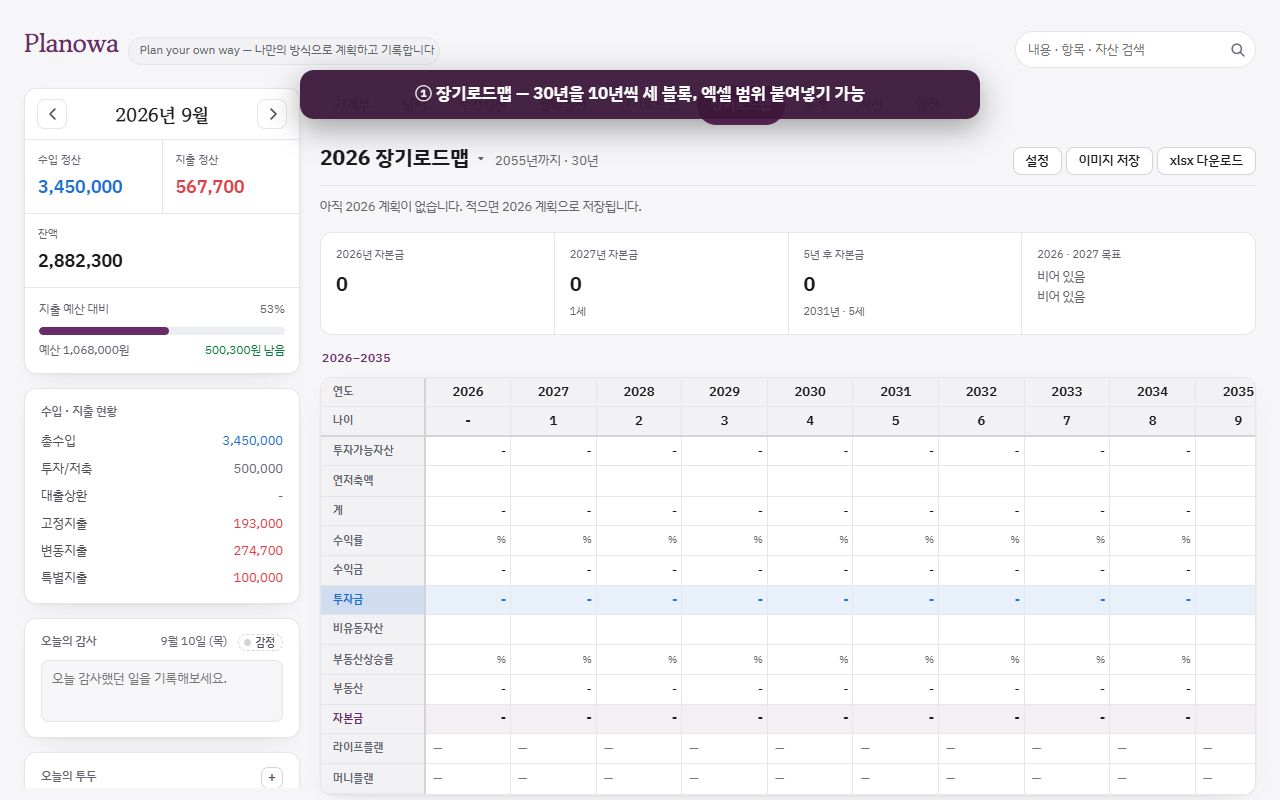Click the 부동산상승률 cell under 2029
This screenshot has width=1280, height=800.
point(725,659)
